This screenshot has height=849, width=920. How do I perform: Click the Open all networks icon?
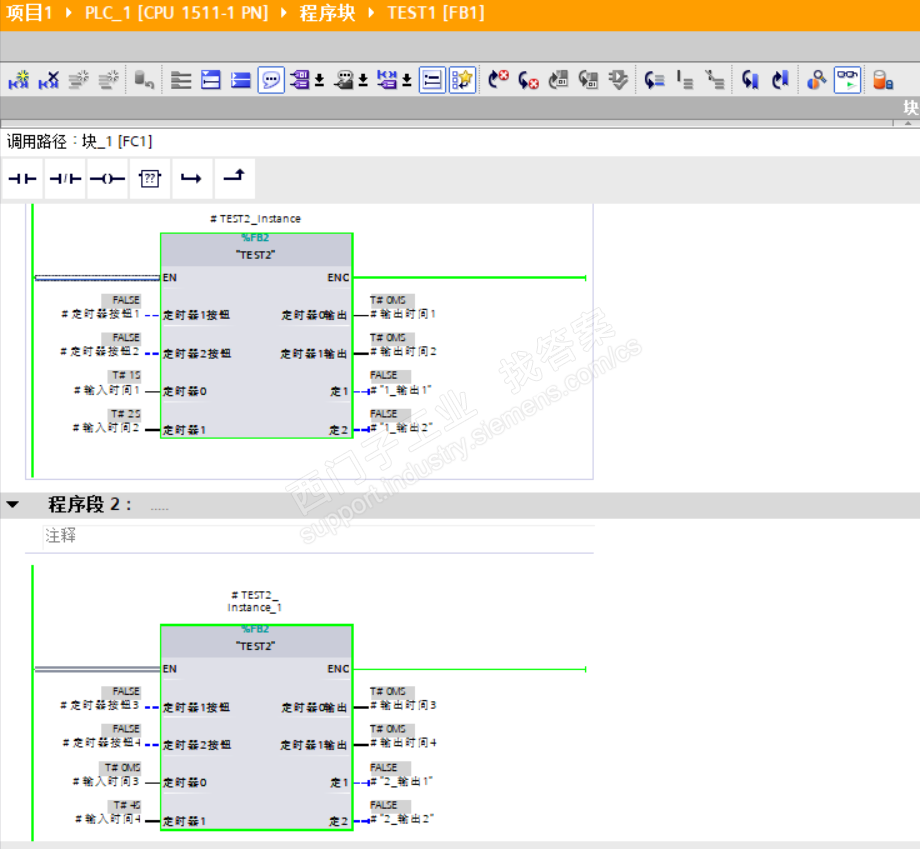click(x=211, y=80)
